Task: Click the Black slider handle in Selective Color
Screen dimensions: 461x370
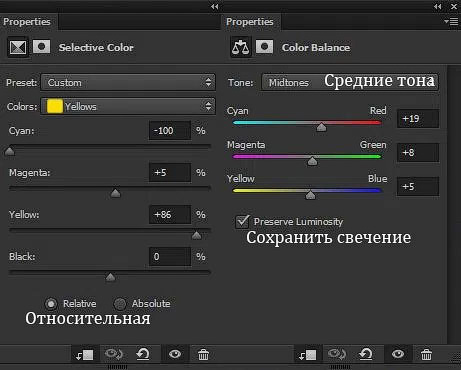Action: tap(110, 277)
